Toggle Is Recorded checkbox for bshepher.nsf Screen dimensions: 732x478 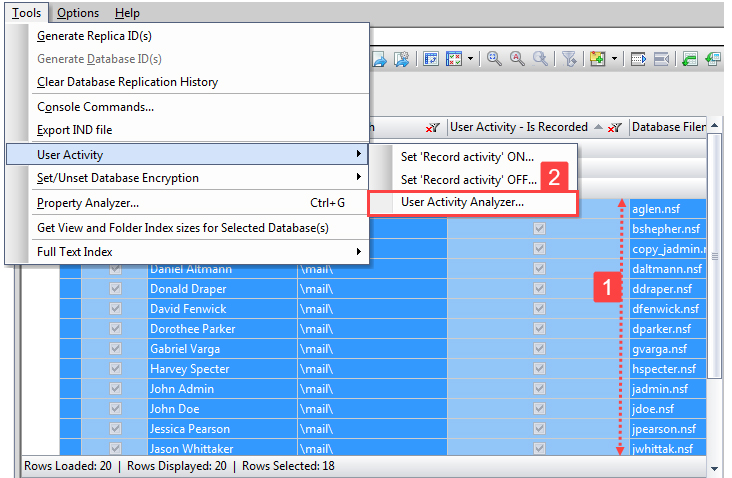(539, 229)
